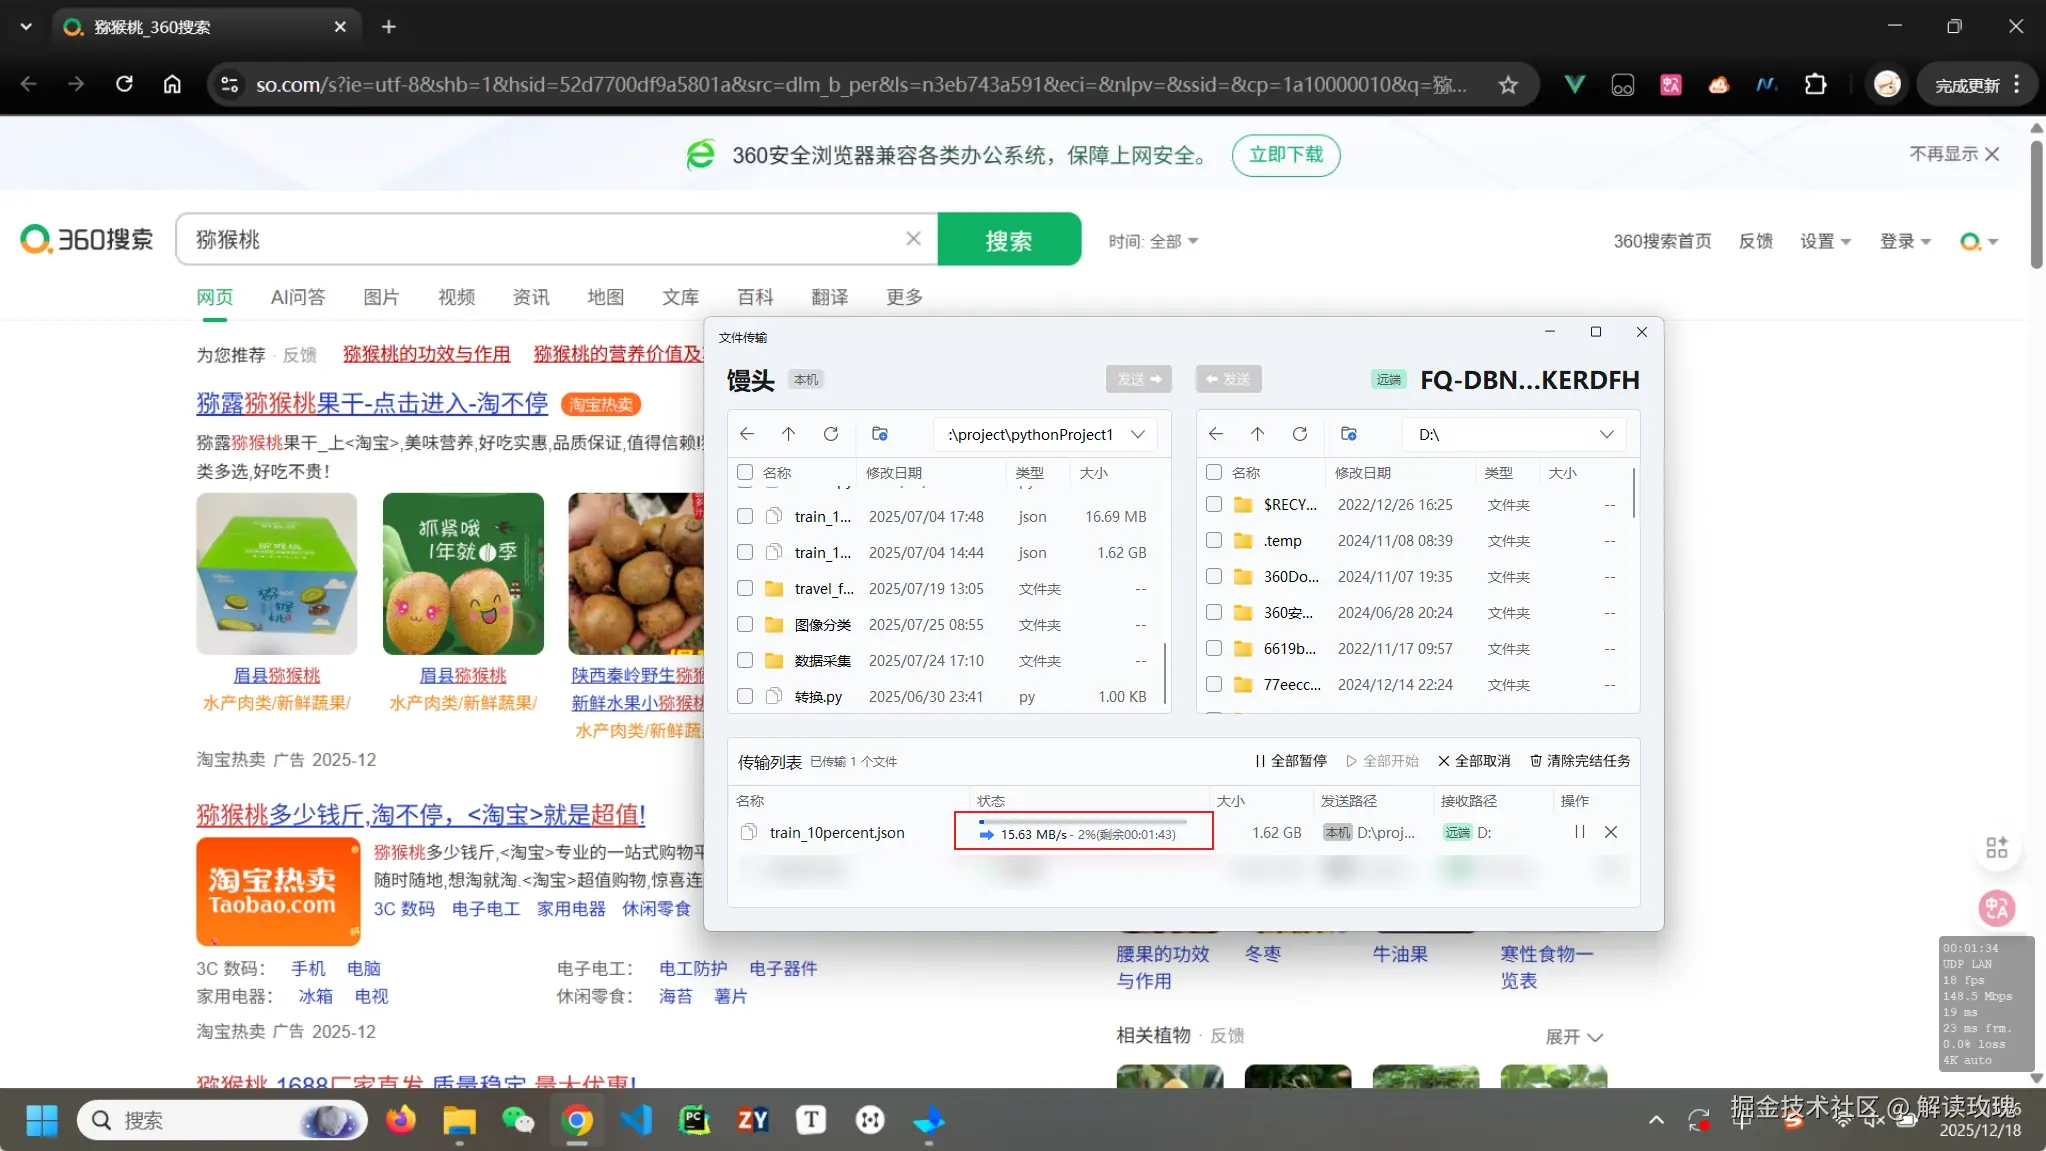Pause the train_10percent.json transfer
Viewport: 2046px width, 1151px height.
click(1580, 832)
